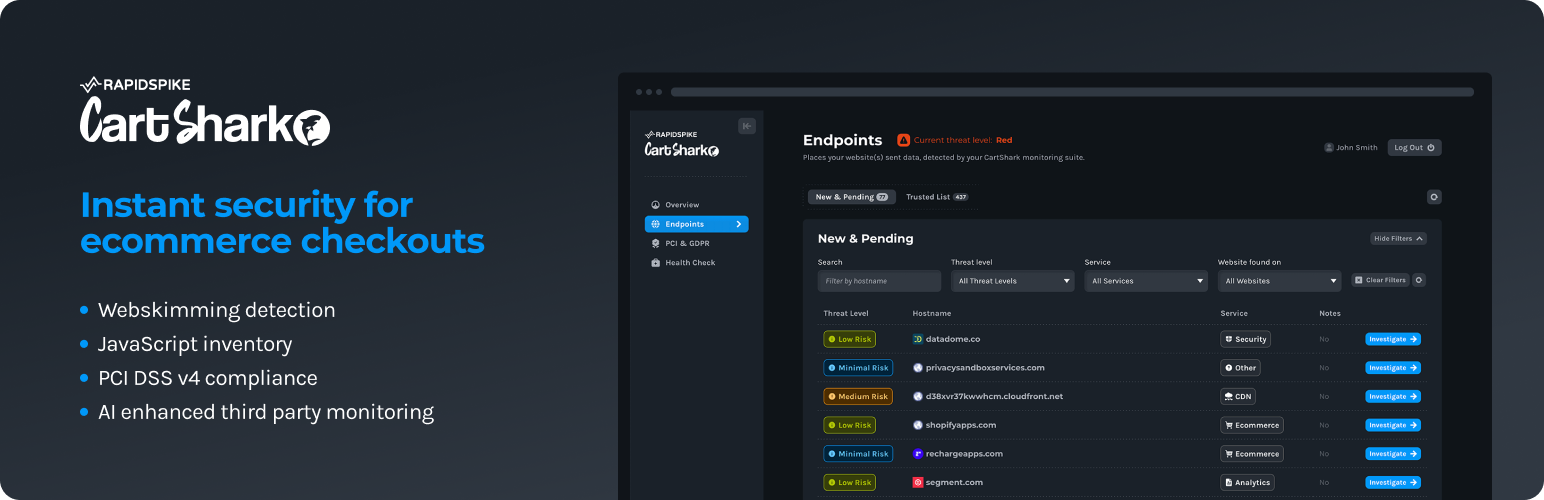The height and width of the screenshot is (500, 1544).
Task: Click Minimal Risk badge for rechargeapps.com
Action: pos(858,454)
